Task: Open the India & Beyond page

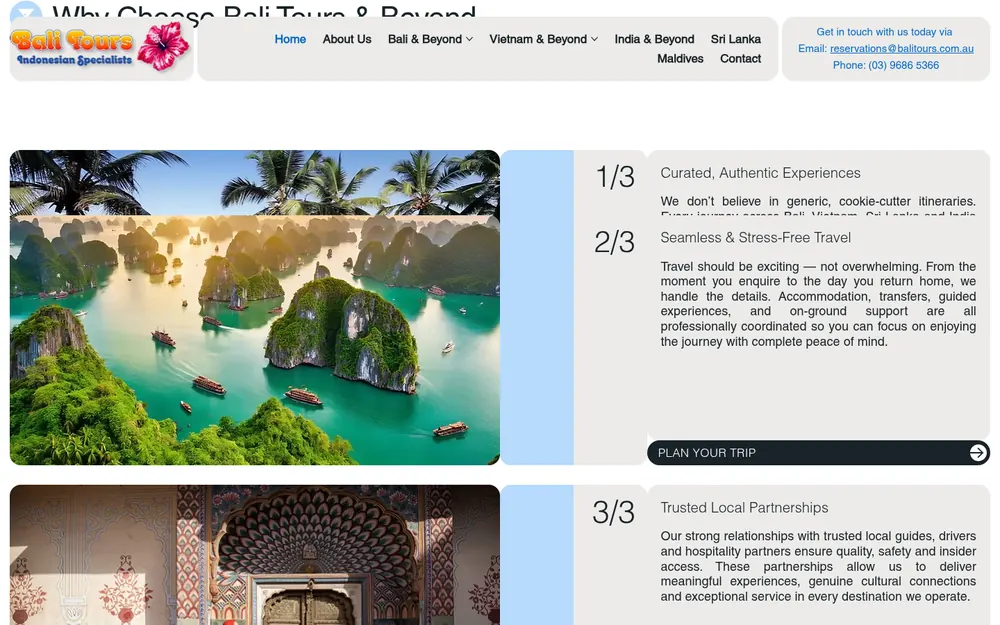Action: (x=654, y=39)
